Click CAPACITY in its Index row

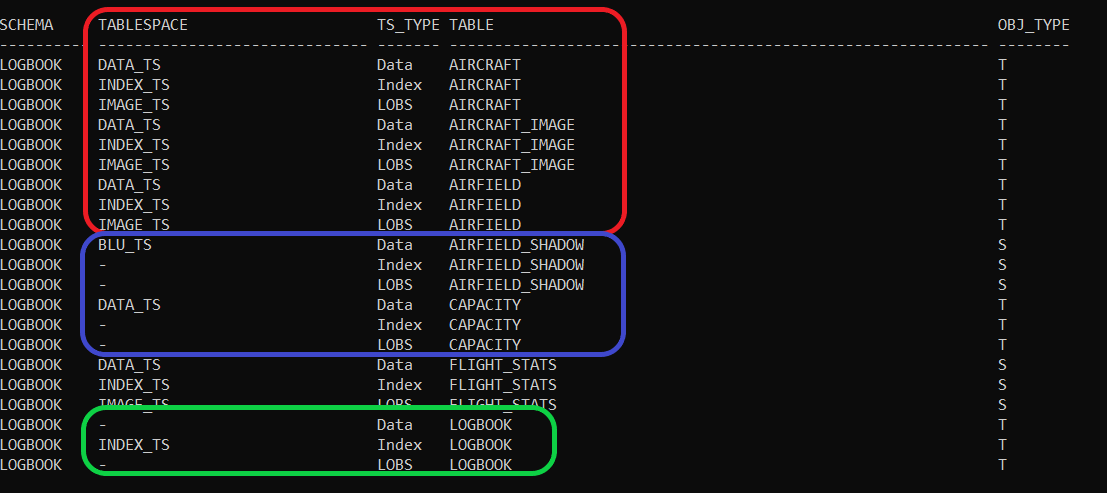[484, 325]
